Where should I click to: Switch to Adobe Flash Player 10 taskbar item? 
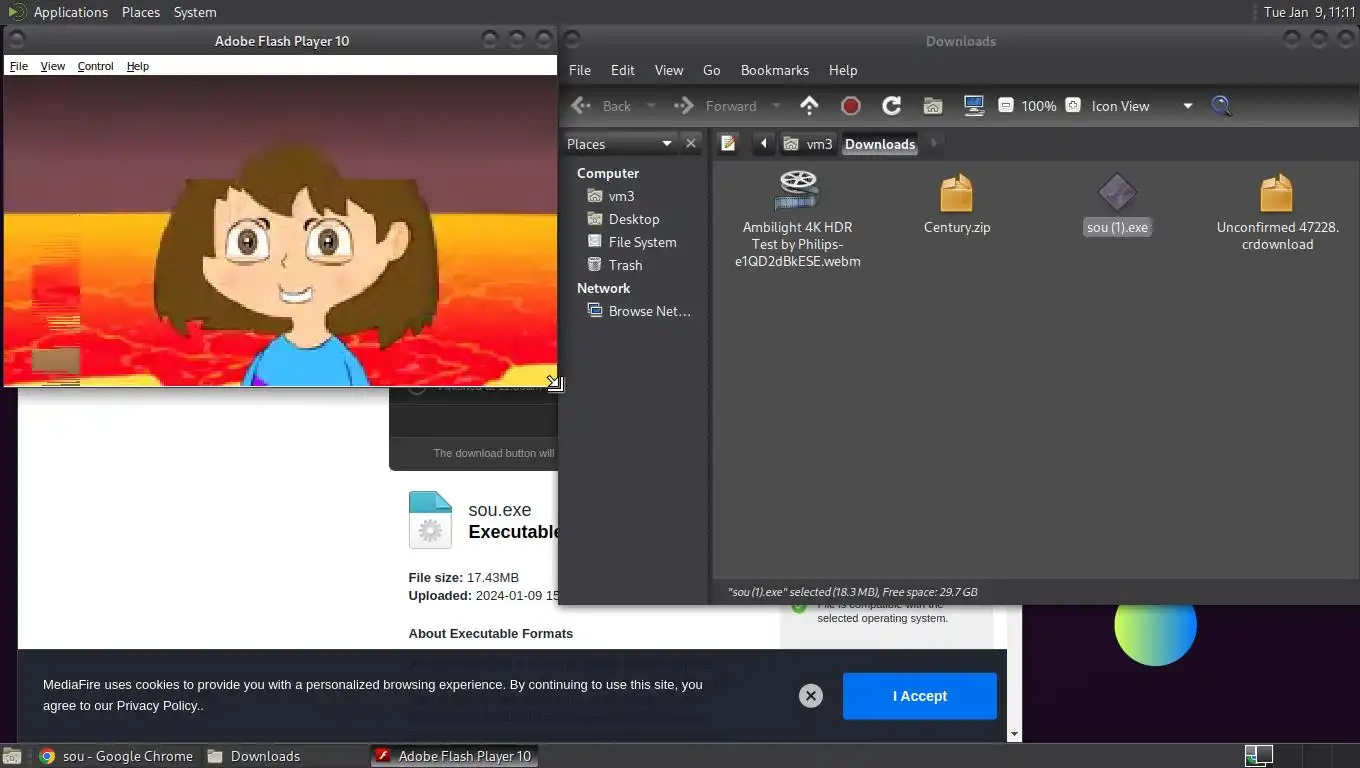click(x=454, y=756)
